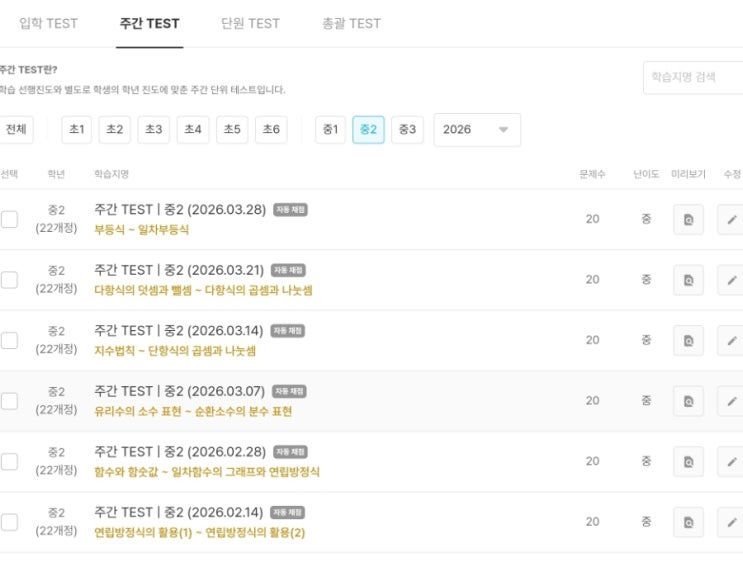This screenshot has height=562, width=743.
Task: Switch to the 단원 TEST tab
Action: coord(250,23)
